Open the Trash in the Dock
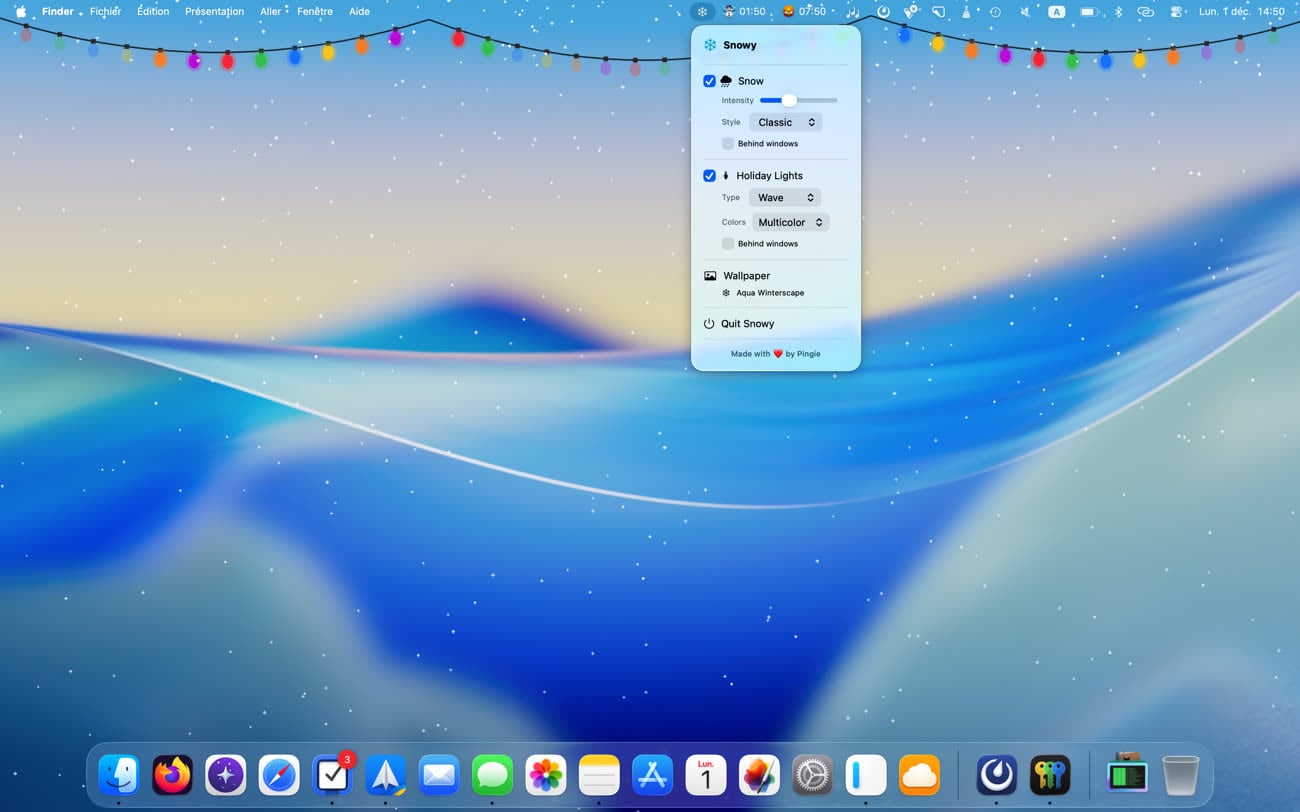Image resolution: width=1300 pixels, height=812 pixels. 1180,775
